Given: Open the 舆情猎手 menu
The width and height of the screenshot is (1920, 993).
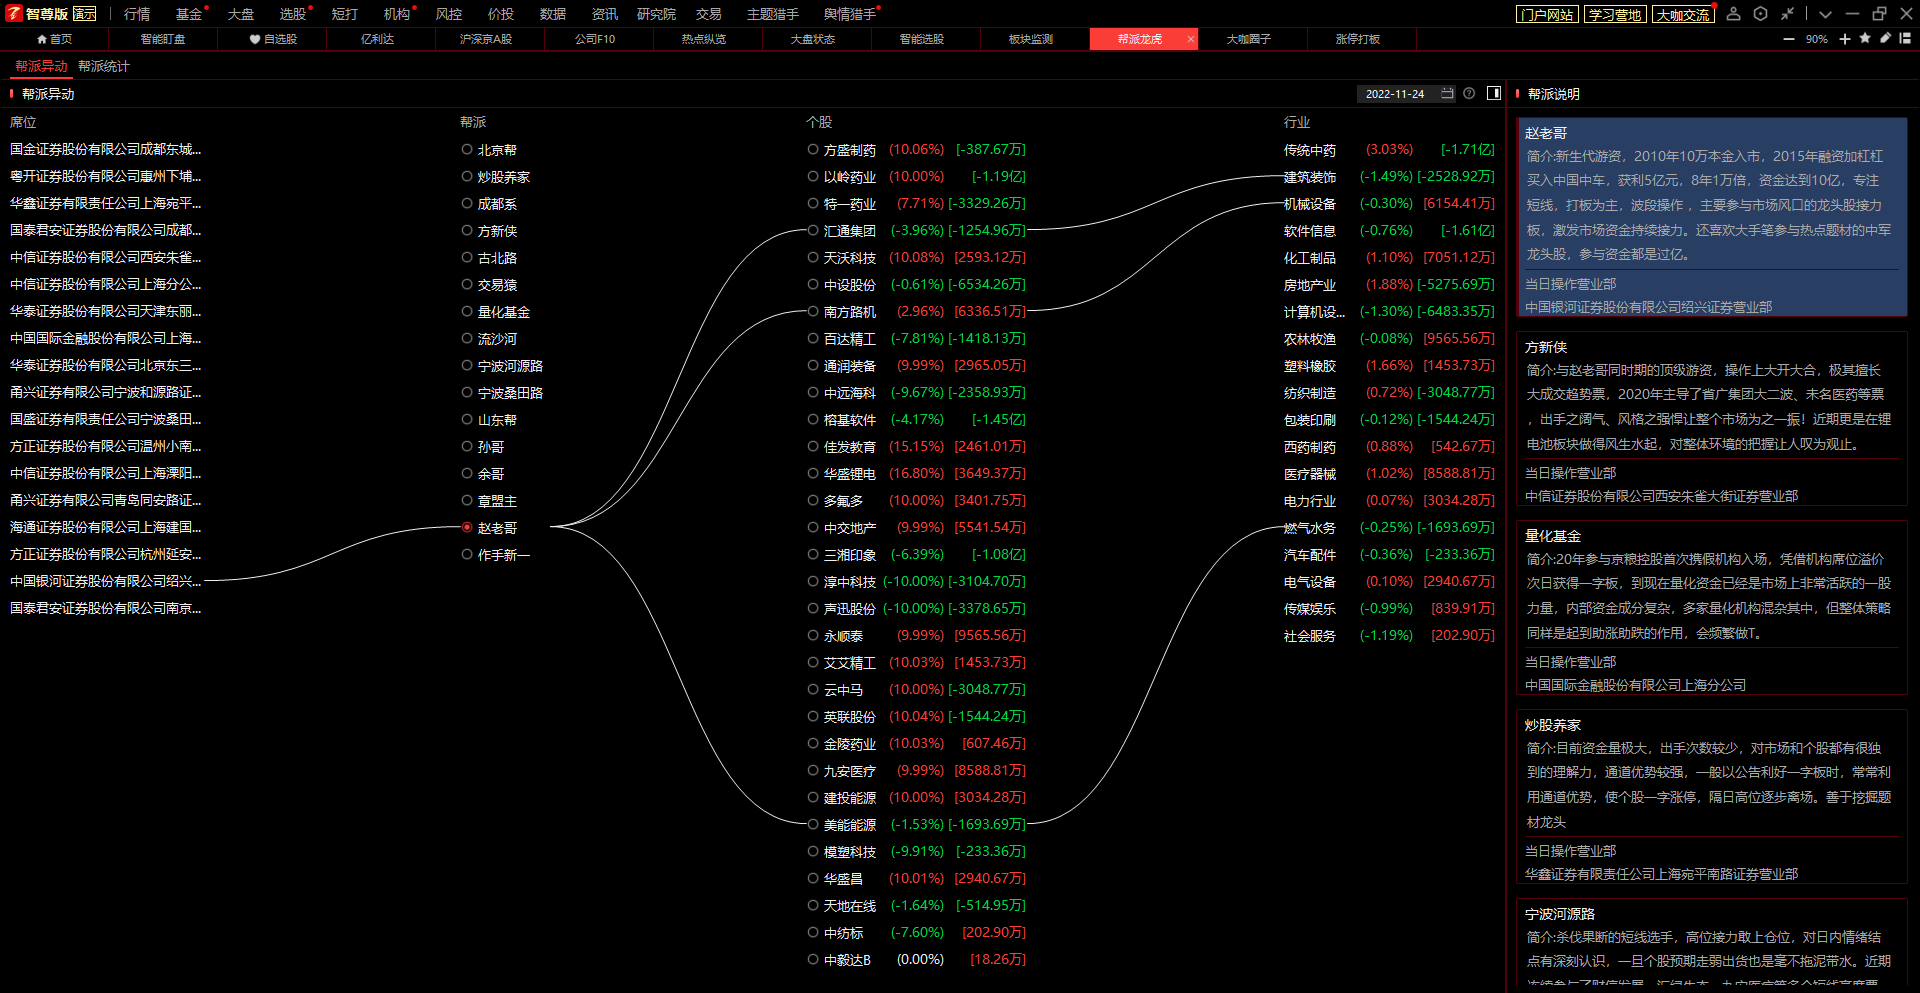Looking at the screenshot, I should tap(850, 14).
